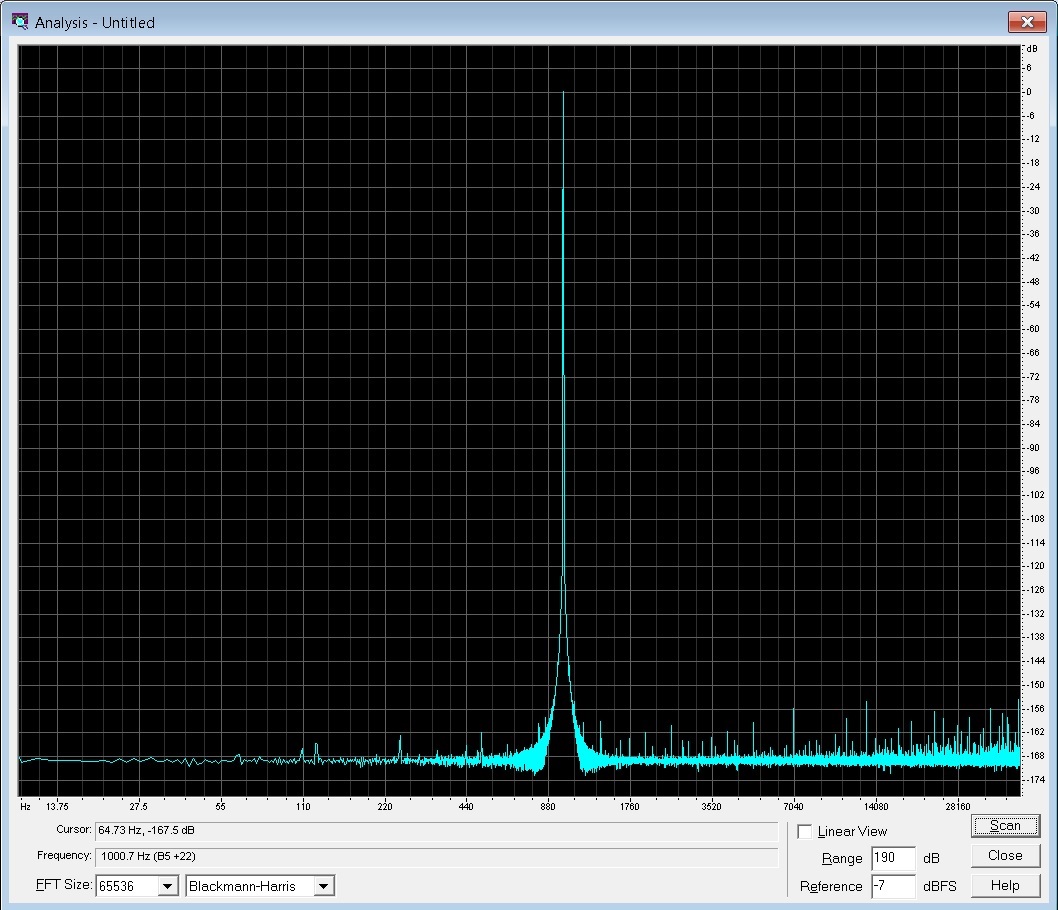Close the analysis dialog with Close button
Screen dimensions: 1058x910
pyautogui.click(x=1005, y=855)
